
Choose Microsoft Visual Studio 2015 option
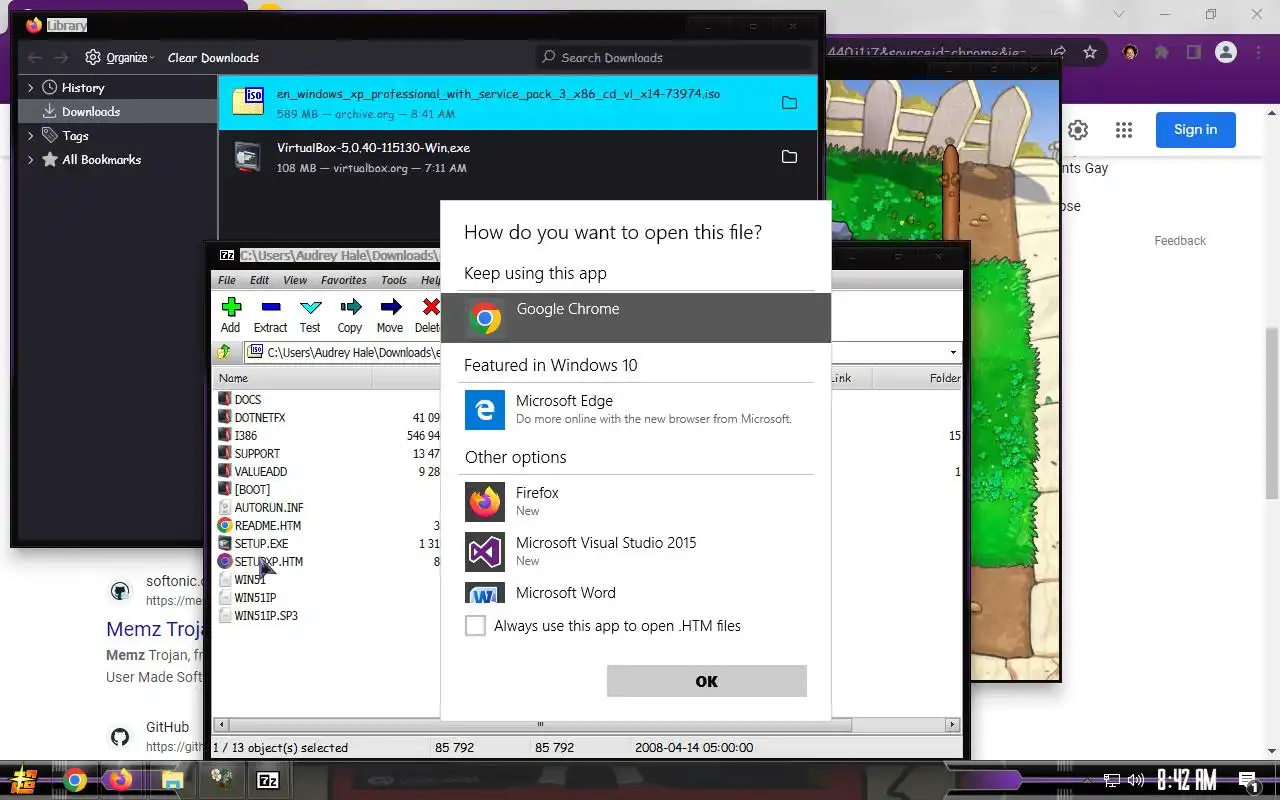click(636, 551)
